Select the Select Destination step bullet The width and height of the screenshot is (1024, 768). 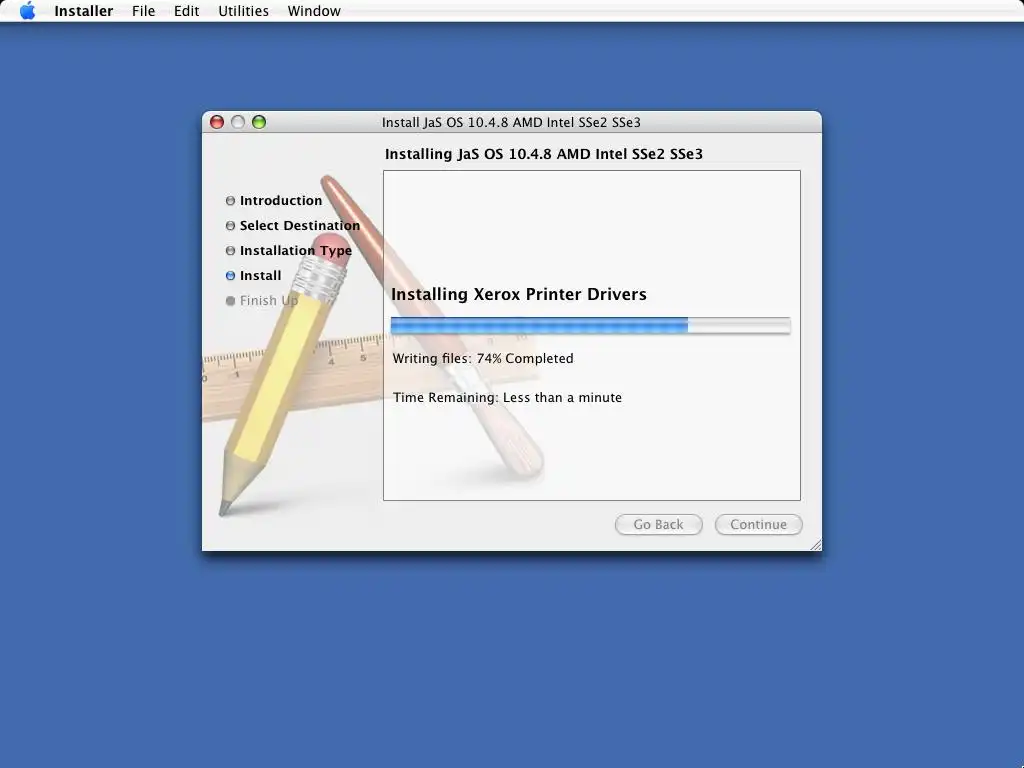pyautogui.click(x=230, y=225)
